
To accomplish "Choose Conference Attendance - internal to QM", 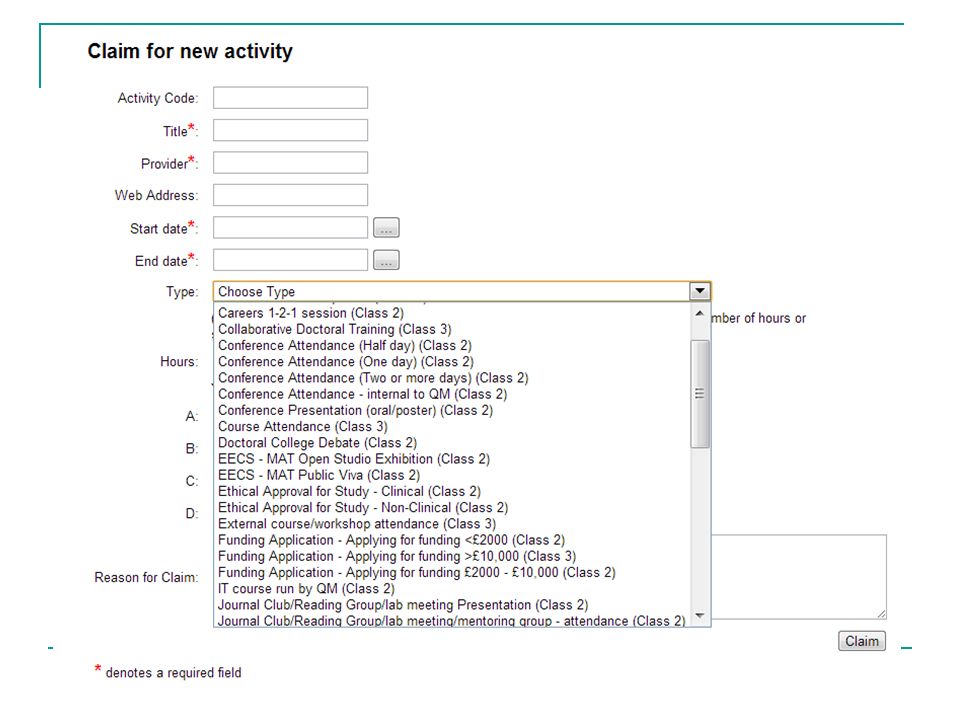I will click(452, 394).
